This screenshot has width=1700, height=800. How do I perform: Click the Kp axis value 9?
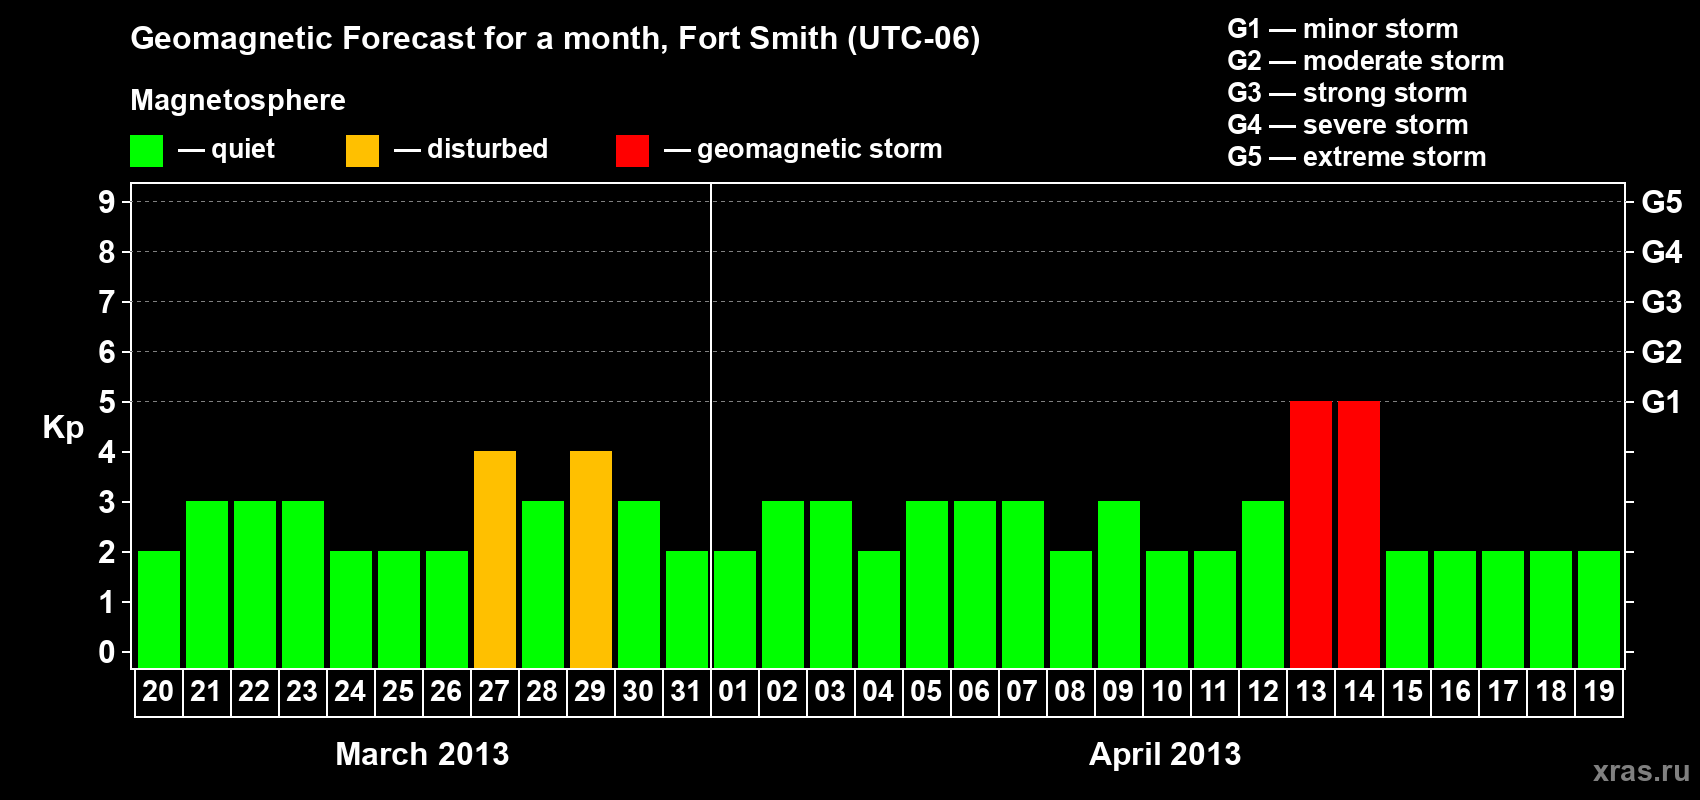(106, 202)
